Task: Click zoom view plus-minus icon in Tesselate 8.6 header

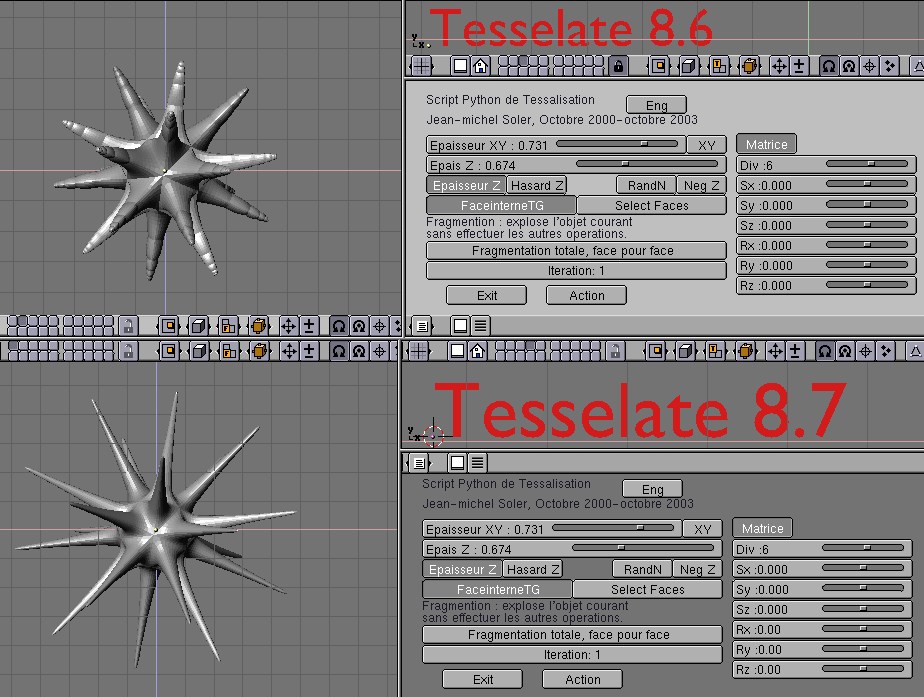Action: tap(799, 65)
